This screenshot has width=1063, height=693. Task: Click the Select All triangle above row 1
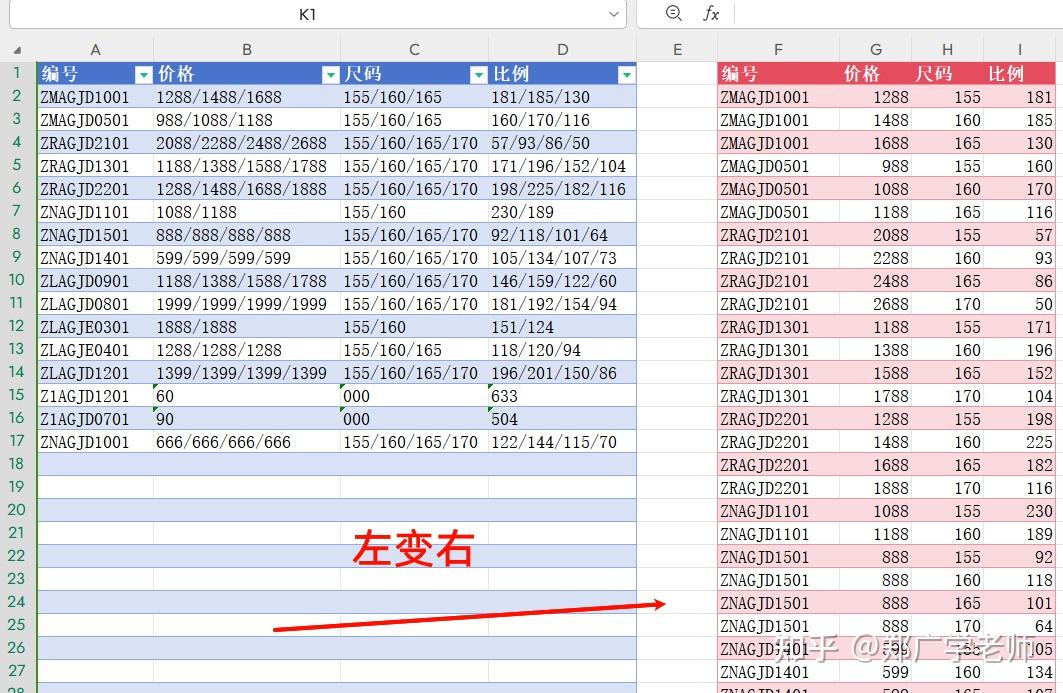tap(16, 50)
